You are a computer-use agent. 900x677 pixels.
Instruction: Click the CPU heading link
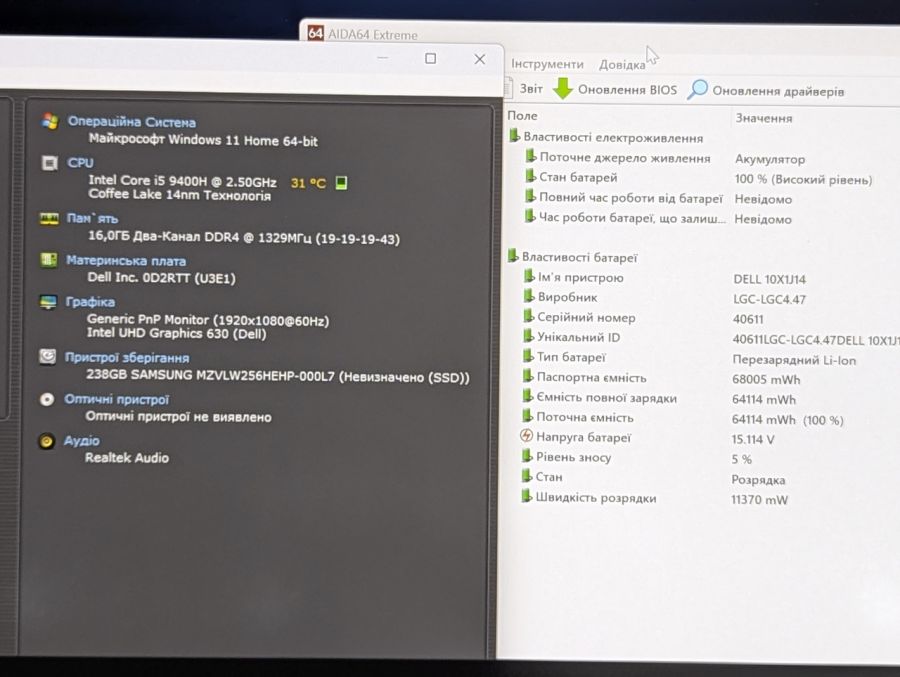click(80, 163)
